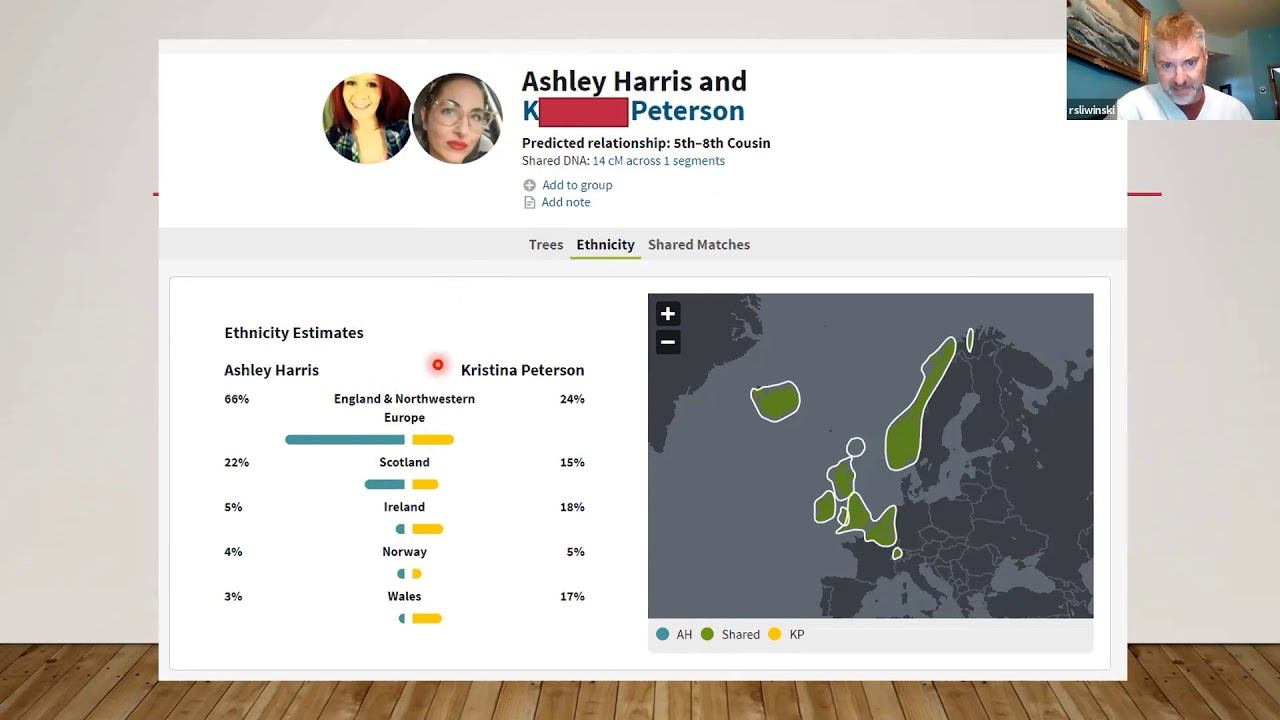This screenshot has width=1280, height=720.
Task: Click Kristina Peterson column header
Action: pyautogui.click(x=522, y=370)
